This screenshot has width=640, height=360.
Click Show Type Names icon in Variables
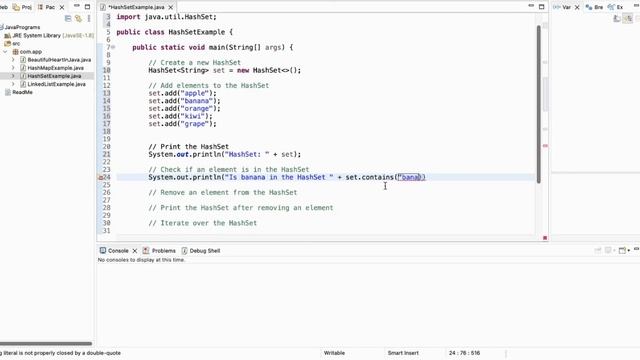click(x=617, y=18)
